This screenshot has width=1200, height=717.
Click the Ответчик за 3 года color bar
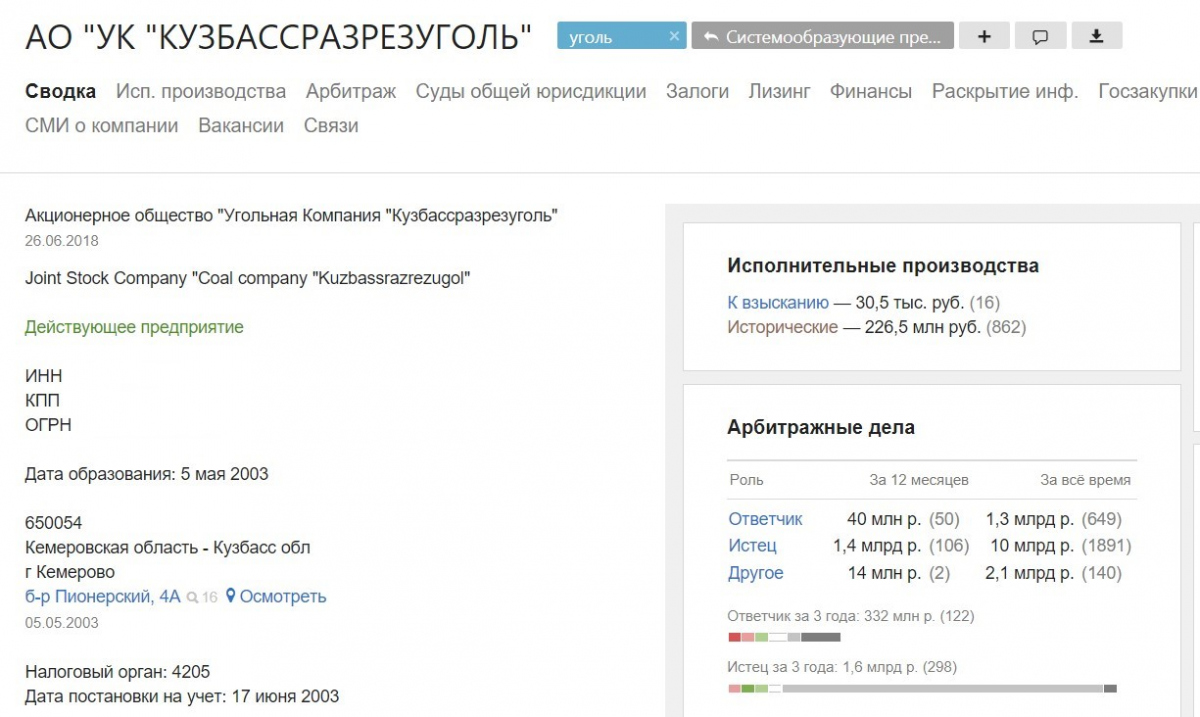pyautogui.click(x=785, y=637)
